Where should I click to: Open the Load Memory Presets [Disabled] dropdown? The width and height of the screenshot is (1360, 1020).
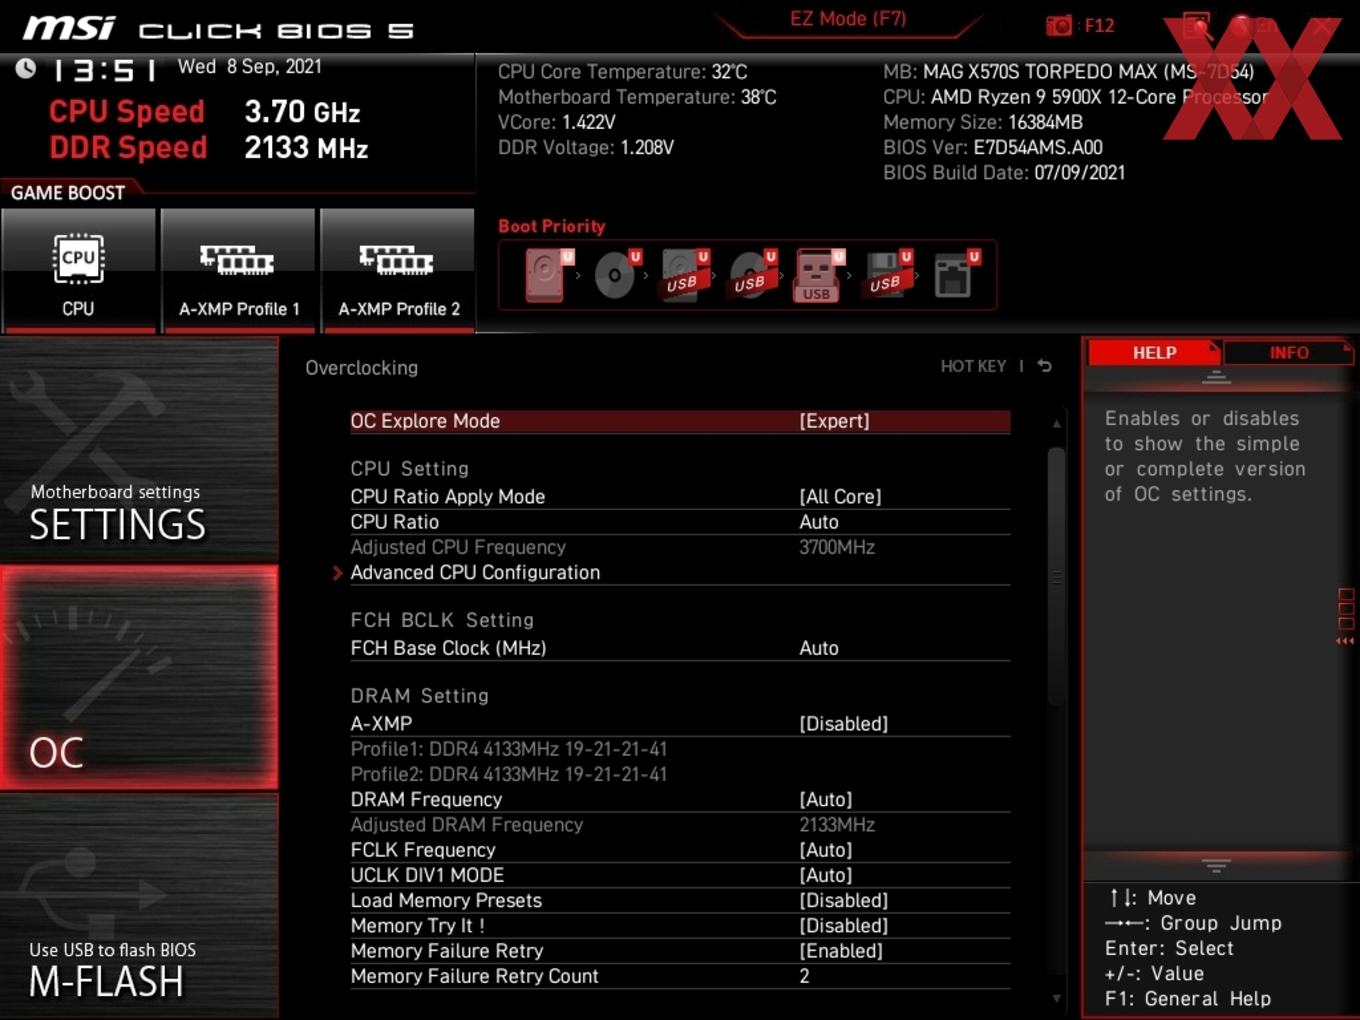(x=843, y=900)
